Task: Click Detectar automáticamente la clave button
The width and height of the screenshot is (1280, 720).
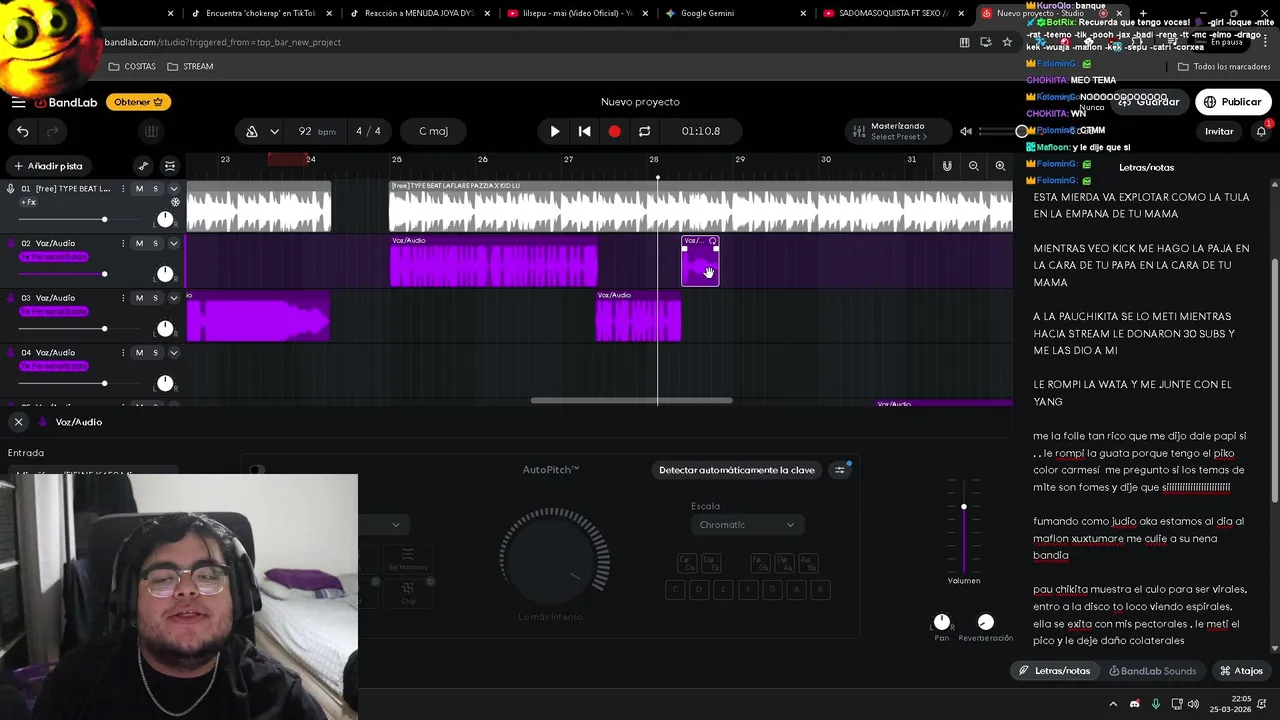Action: 736,470
